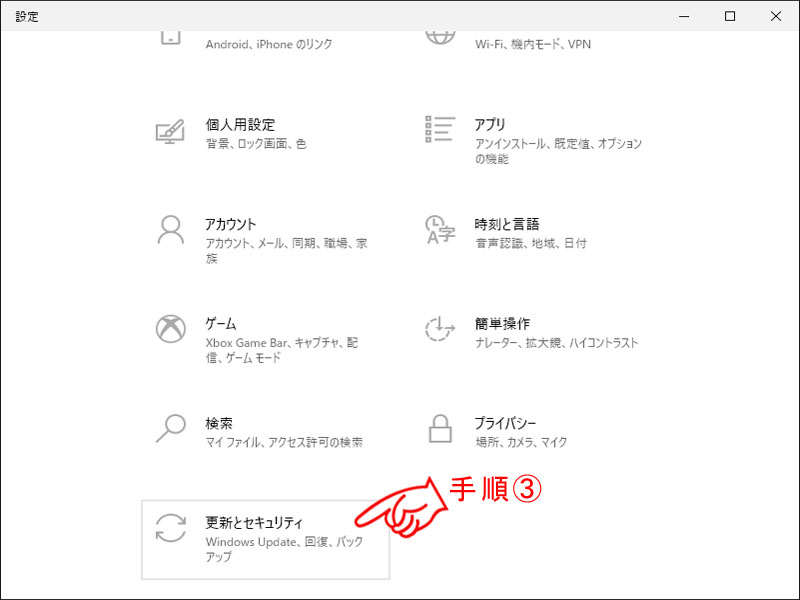Open 時刻と言語 settings heading
This screenshot has height=600, width=800.
point(507,224)
